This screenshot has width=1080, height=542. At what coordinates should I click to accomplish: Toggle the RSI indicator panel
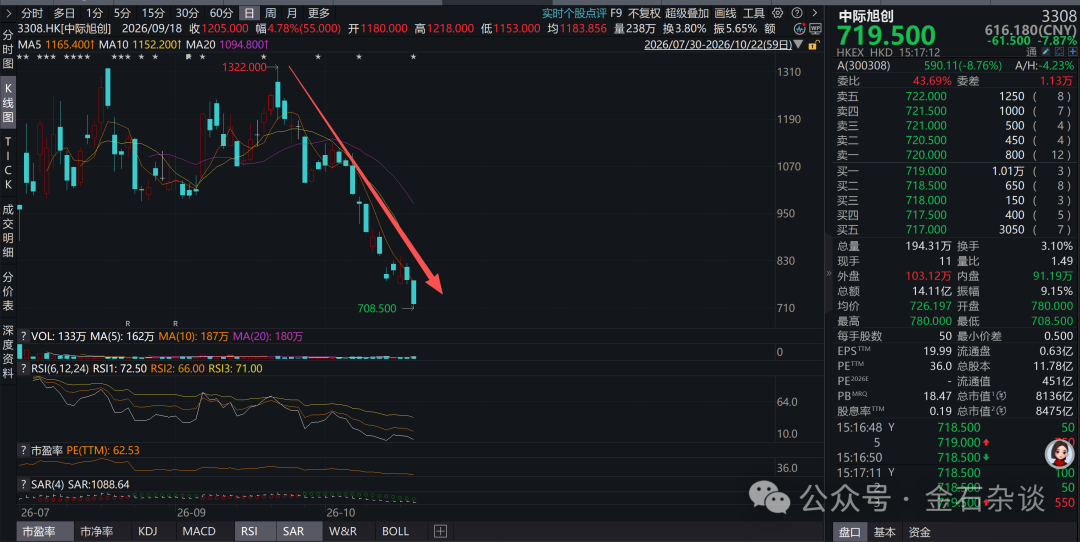[x=249, y=531]
